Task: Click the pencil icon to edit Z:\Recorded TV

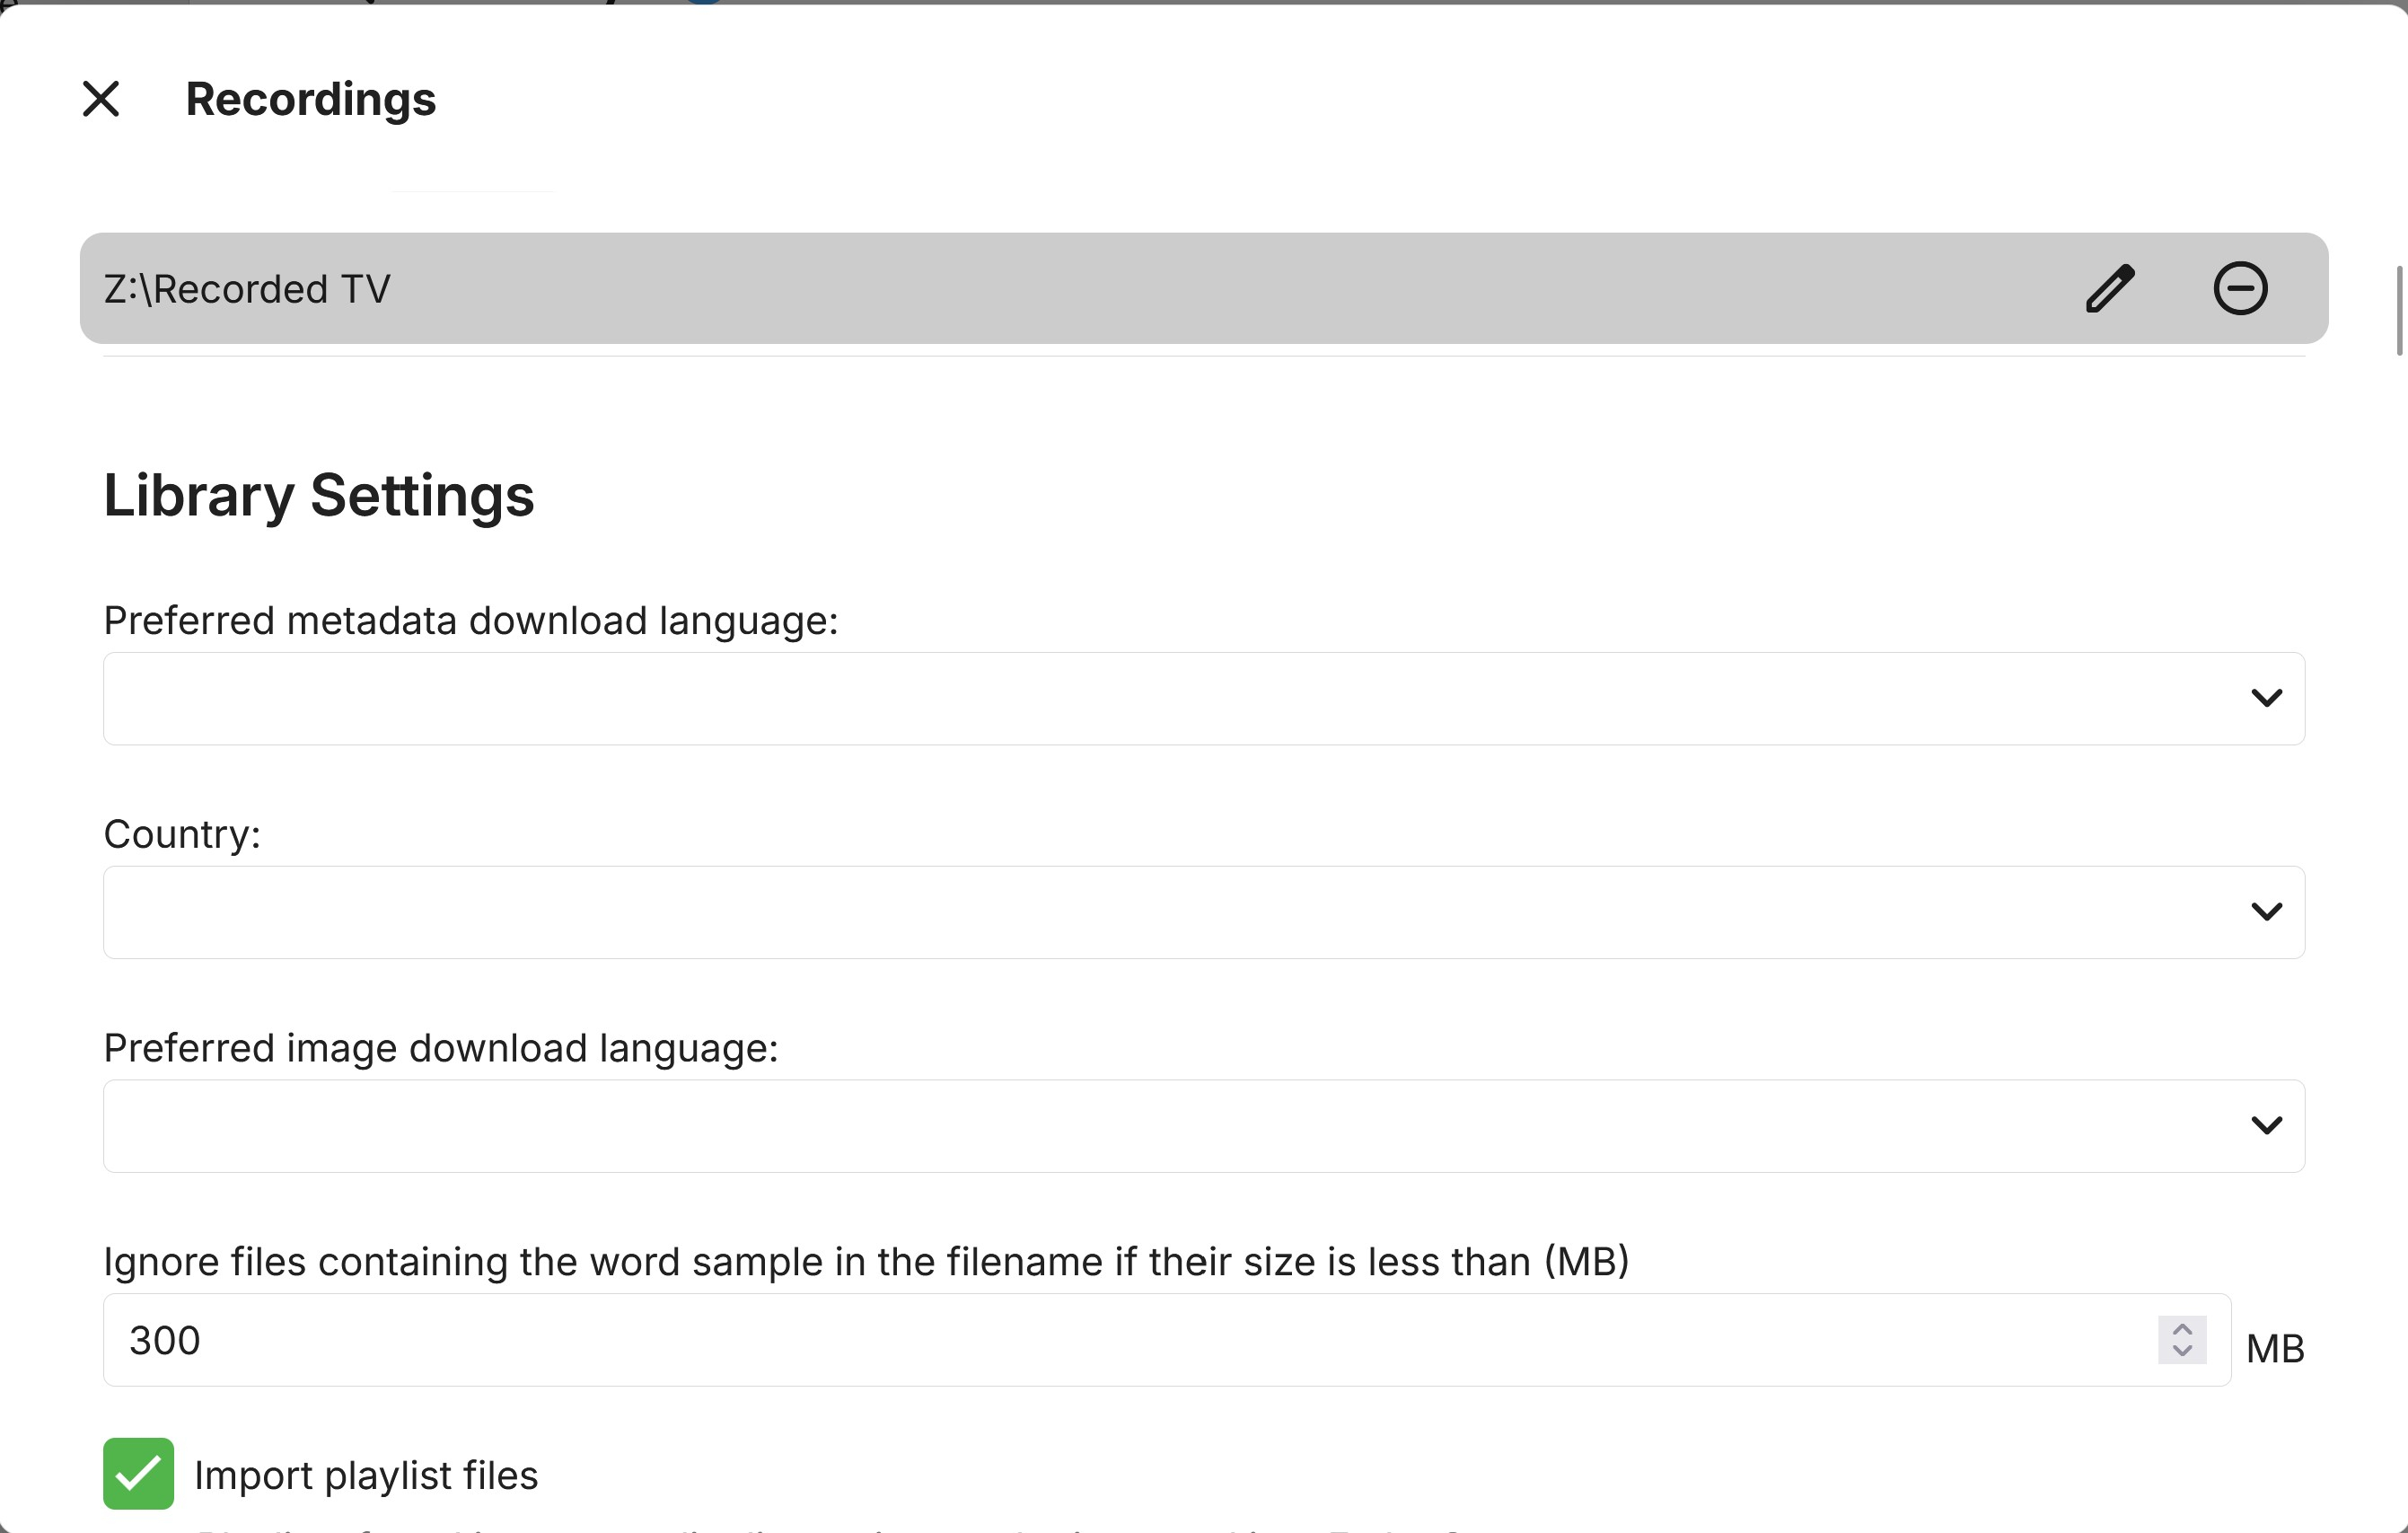Action: 2110,289
